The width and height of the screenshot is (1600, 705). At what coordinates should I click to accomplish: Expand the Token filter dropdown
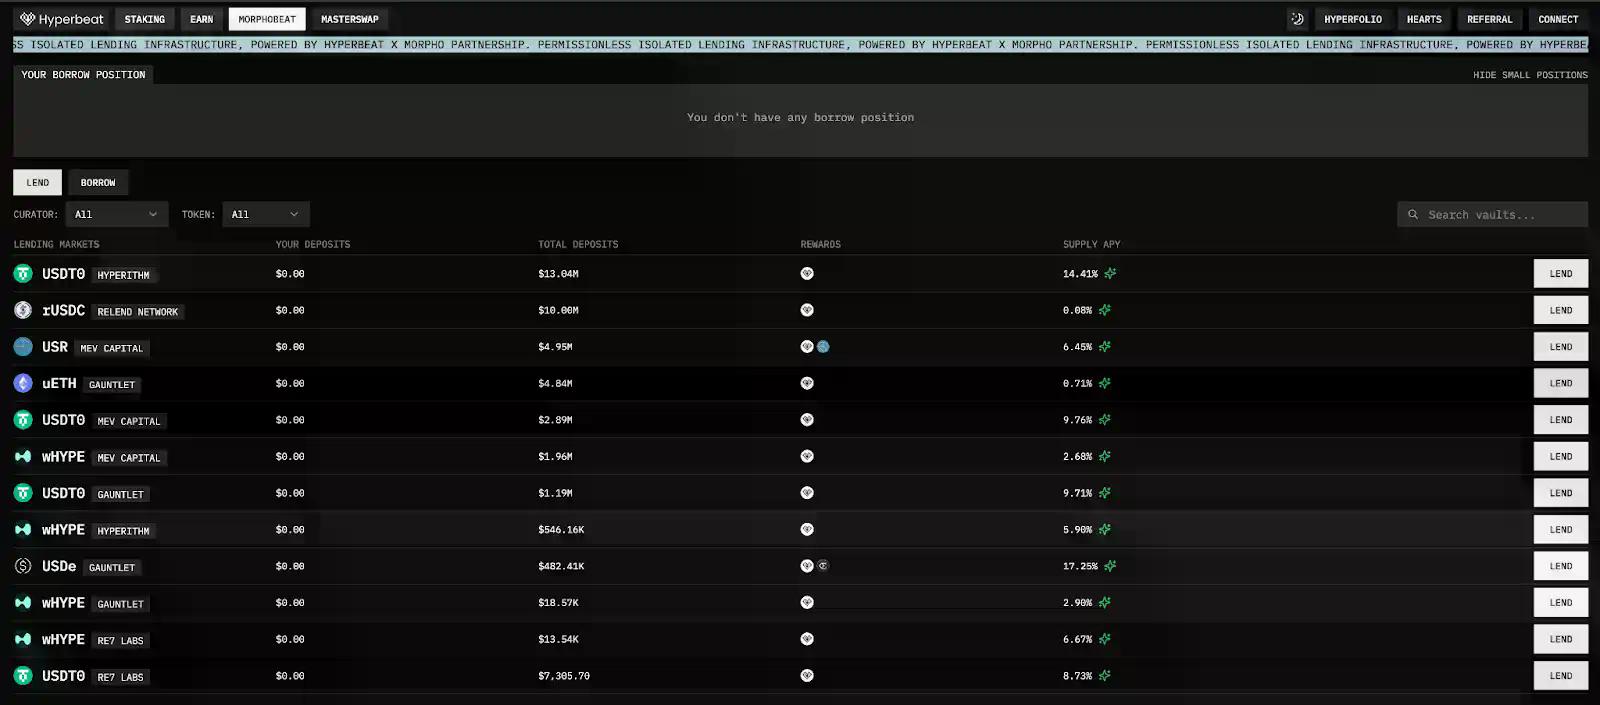[x=265, y=214]
